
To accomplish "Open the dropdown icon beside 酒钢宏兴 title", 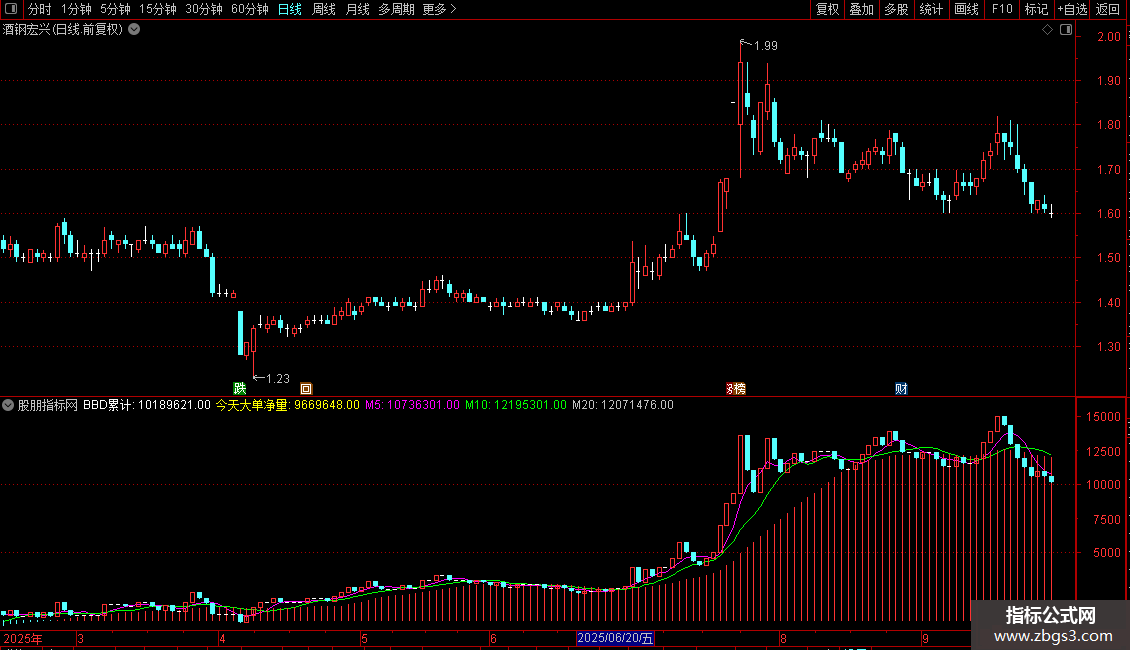I will (x=134, y=29).
